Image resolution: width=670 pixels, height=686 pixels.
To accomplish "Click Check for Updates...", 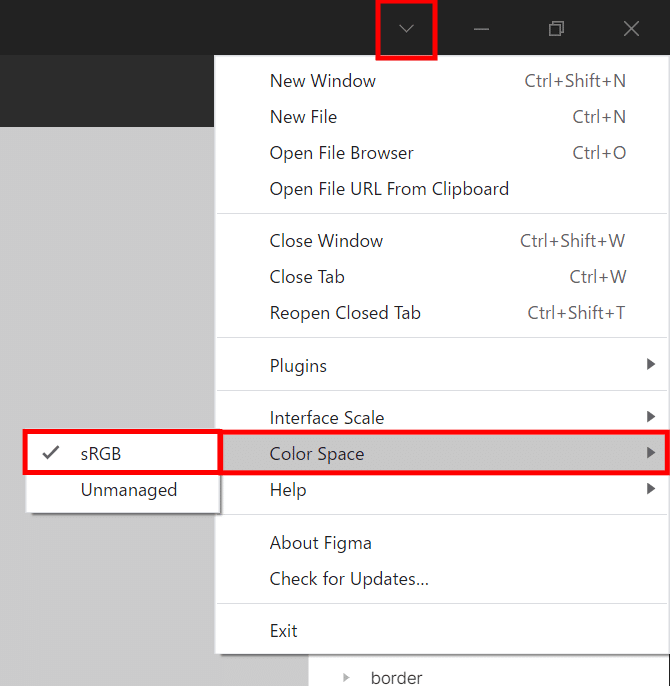I will tap(349, 579).
